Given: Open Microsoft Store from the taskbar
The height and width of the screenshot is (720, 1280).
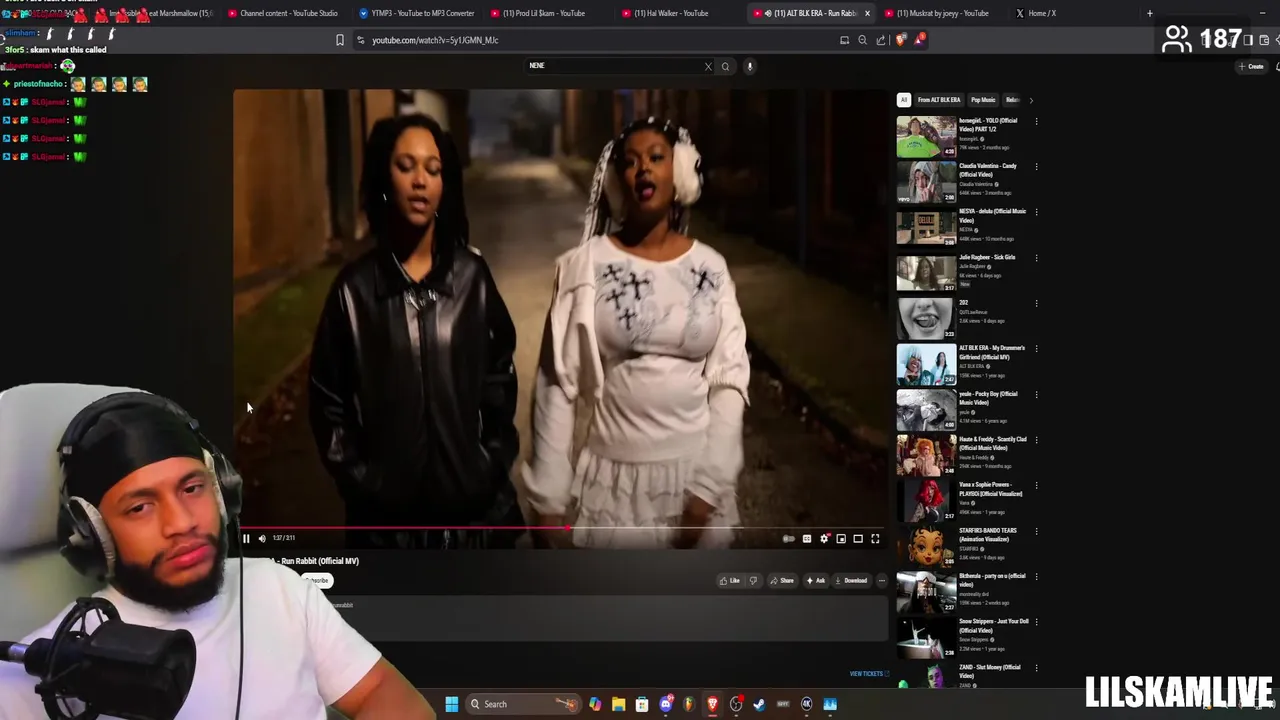Looking at the screenshot, I should [642, 704].
